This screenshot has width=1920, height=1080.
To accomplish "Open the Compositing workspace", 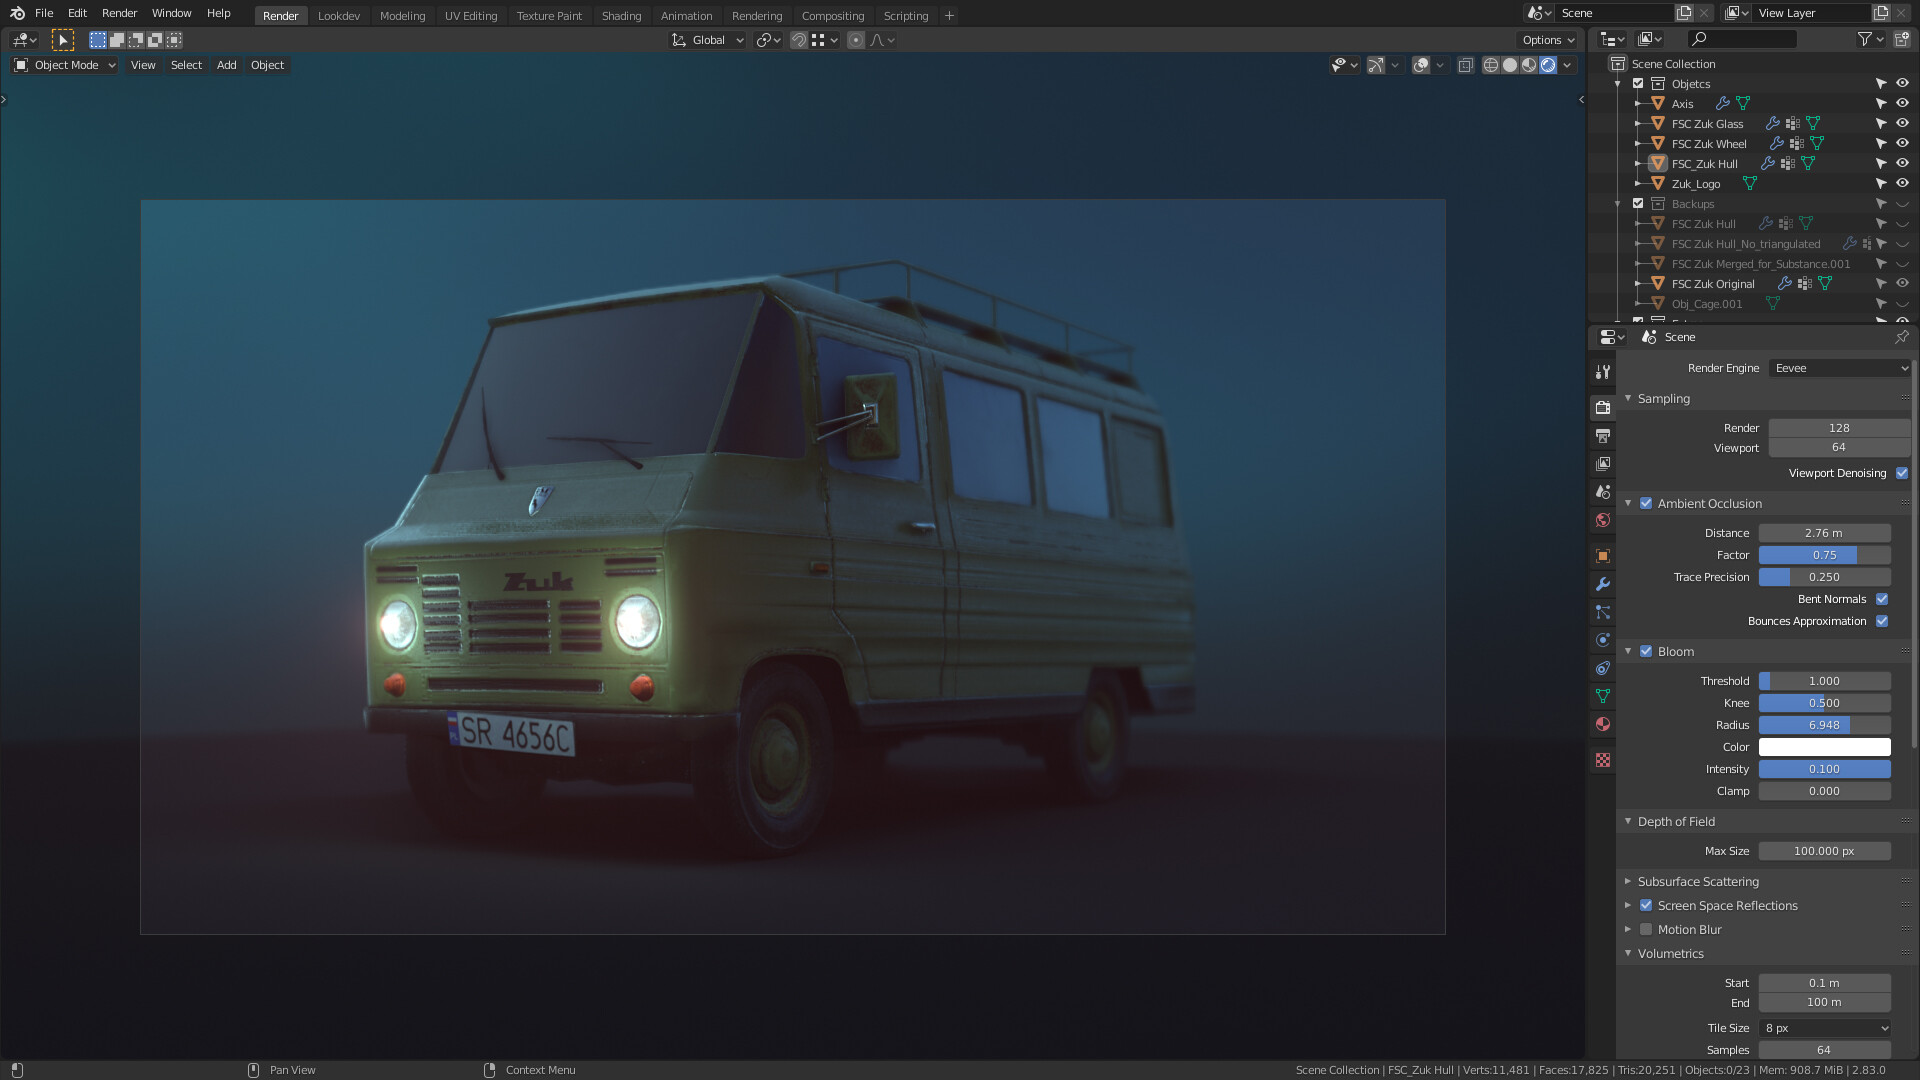I will click(x=833, y=15).
